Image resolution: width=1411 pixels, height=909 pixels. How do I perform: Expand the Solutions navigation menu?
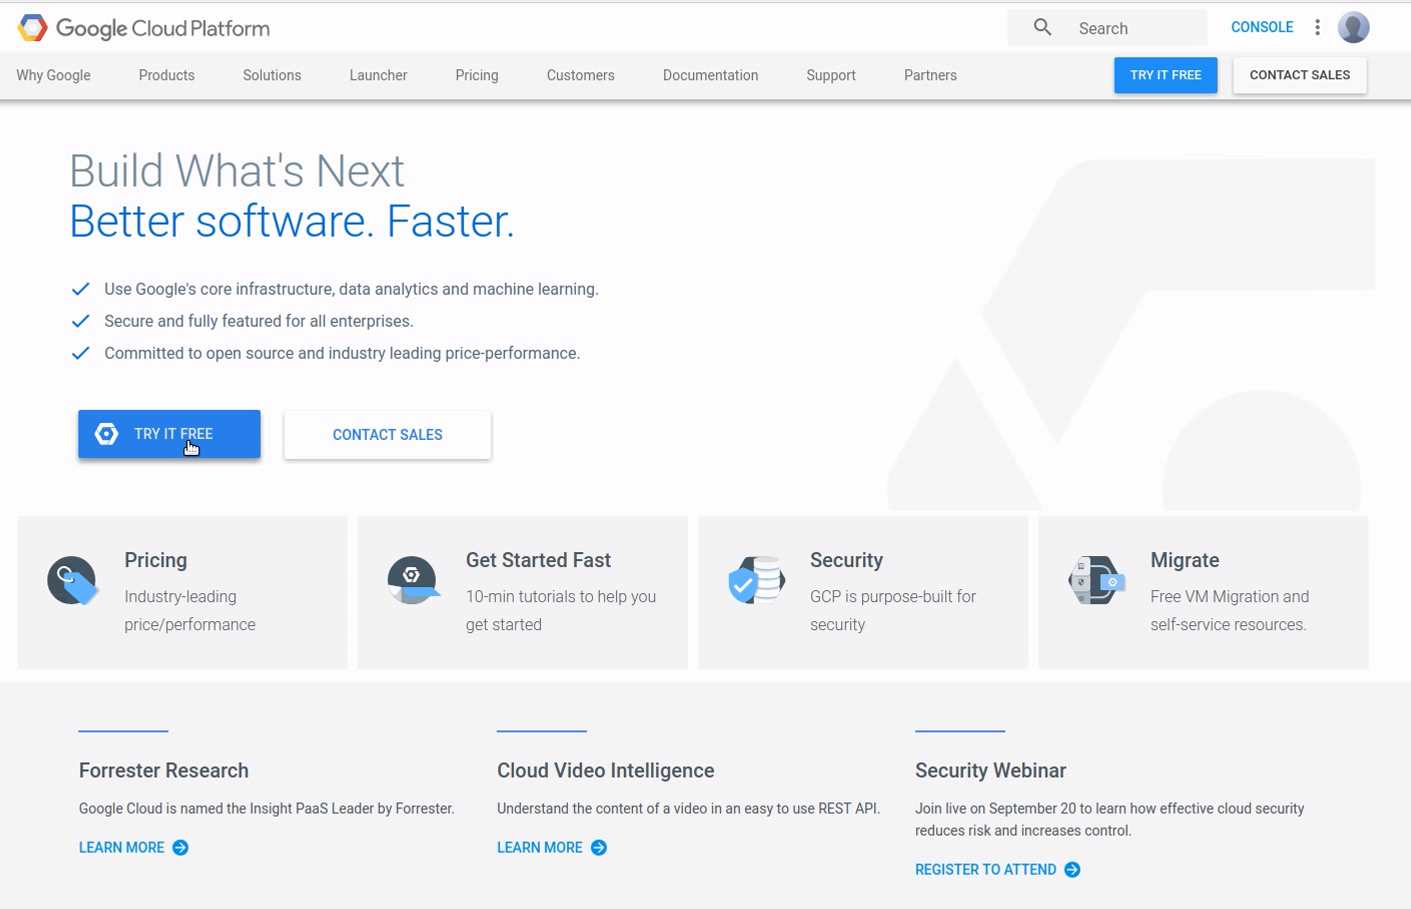pyautogui.click(x=271, y=76)
